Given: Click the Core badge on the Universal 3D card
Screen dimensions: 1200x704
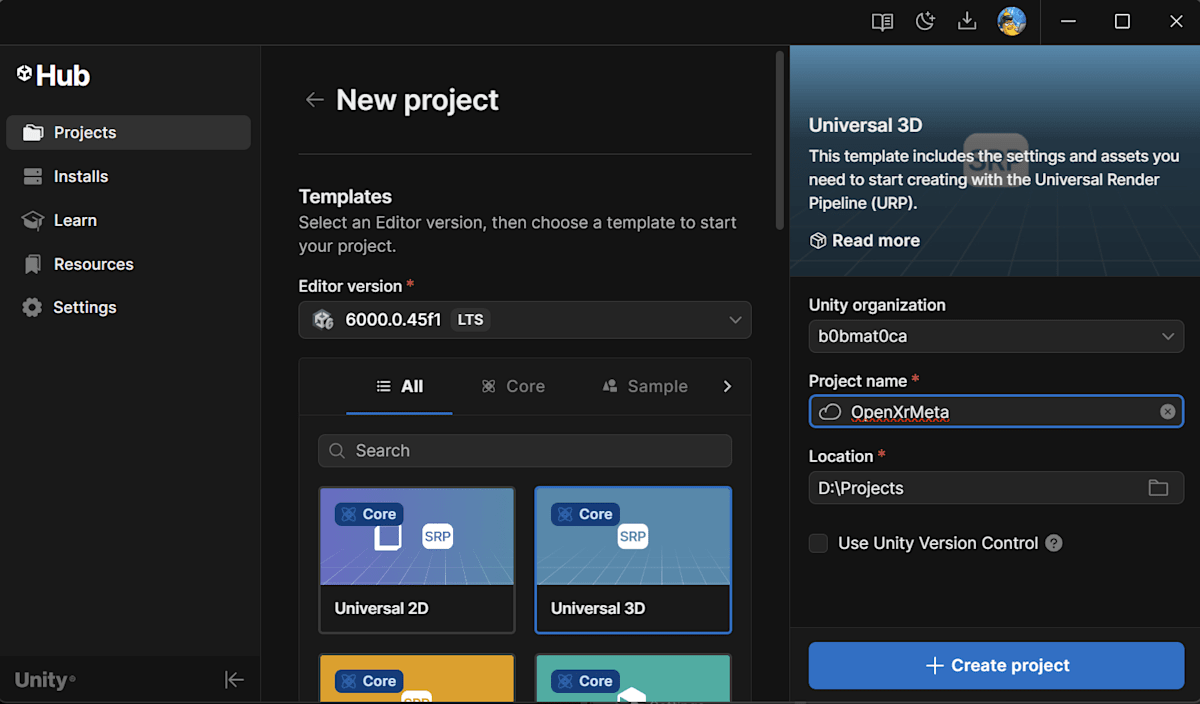Looking at the screenshot, I should 585,514.
